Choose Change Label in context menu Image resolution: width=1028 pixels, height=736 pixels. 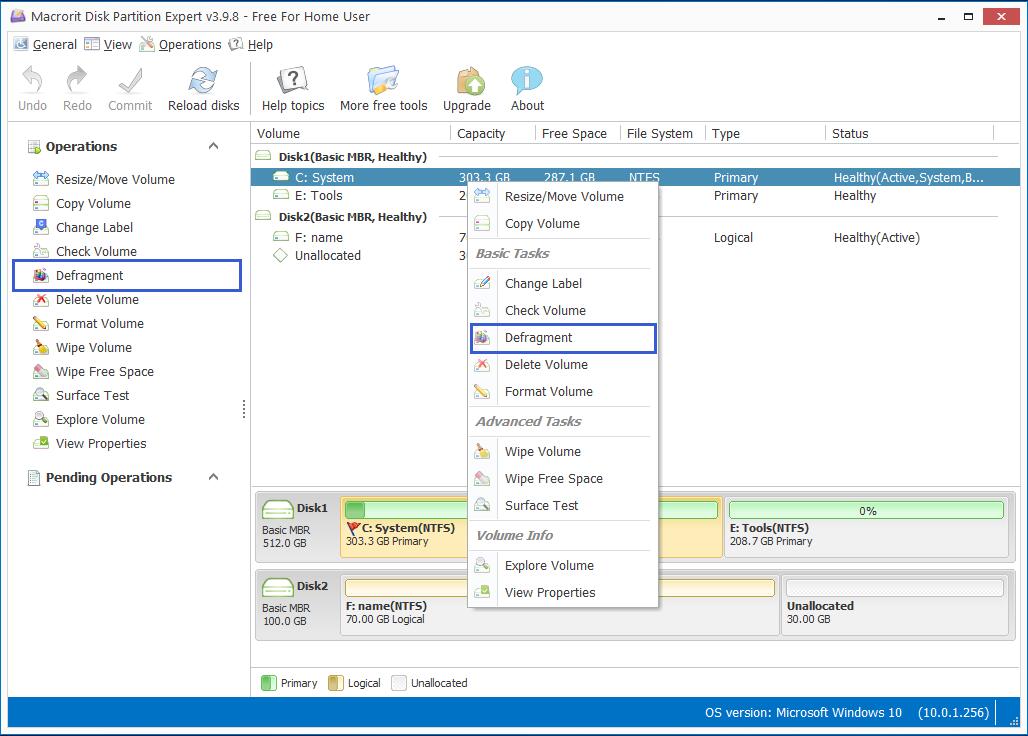(564, 284)
